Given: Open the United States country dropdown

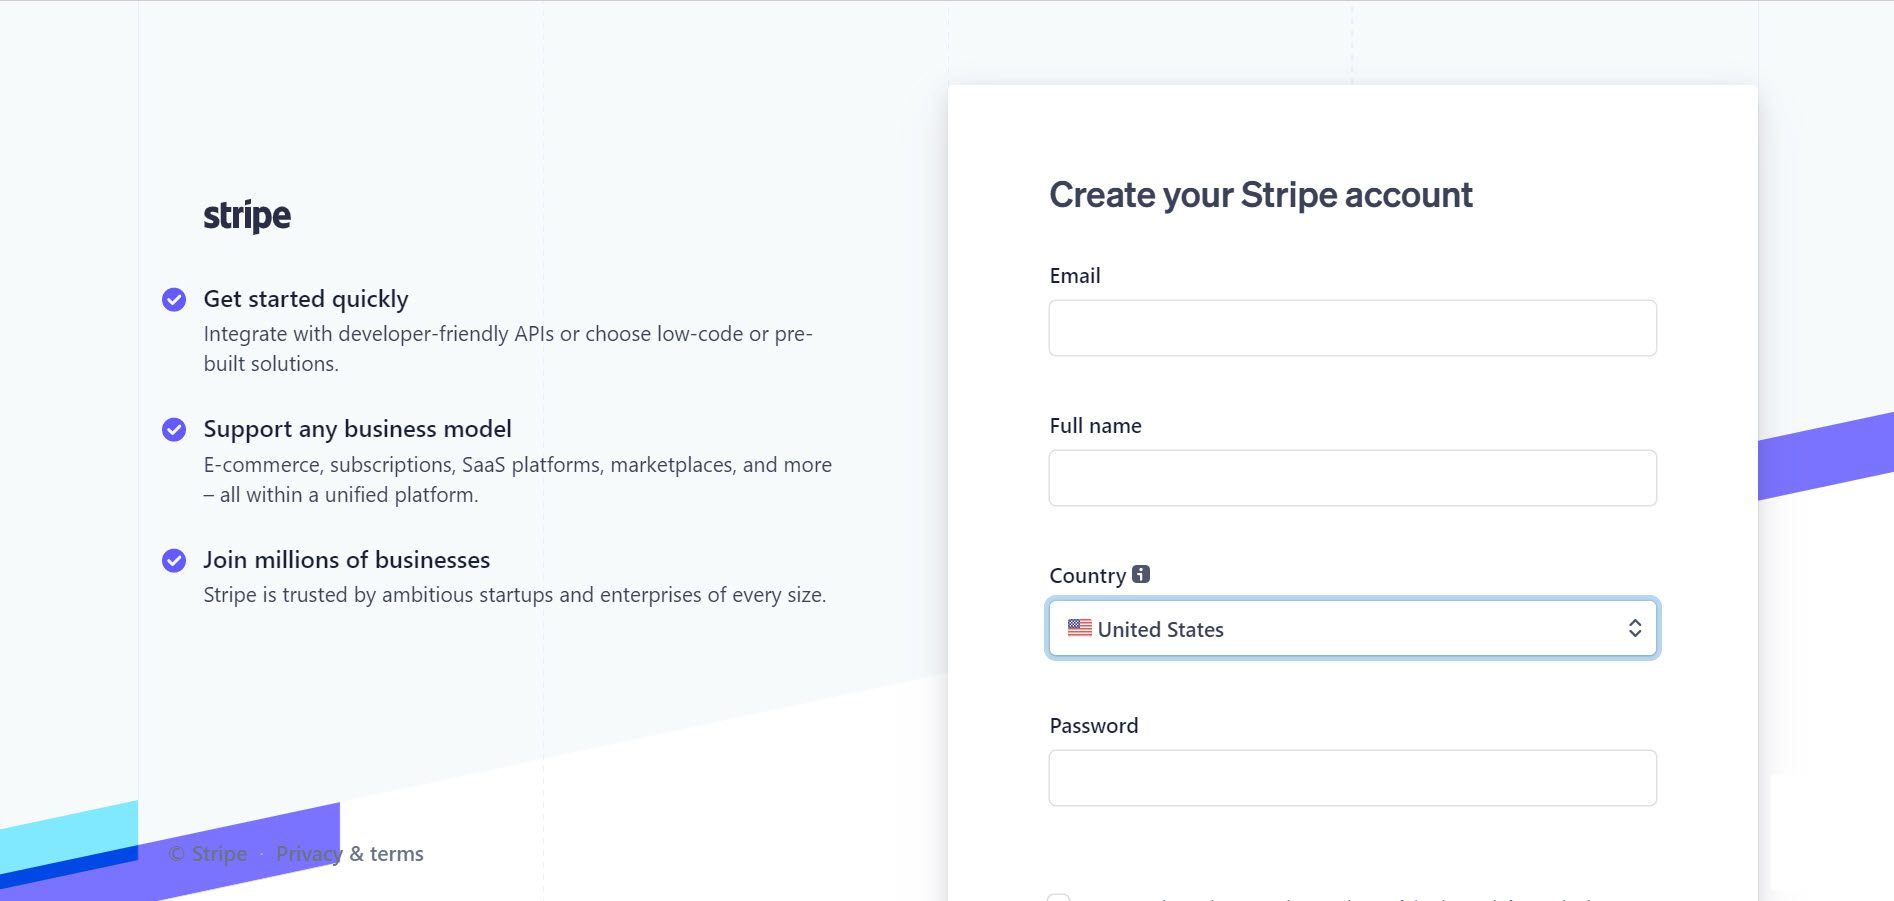Looking at the screenshot, I should coord(1353,628).
